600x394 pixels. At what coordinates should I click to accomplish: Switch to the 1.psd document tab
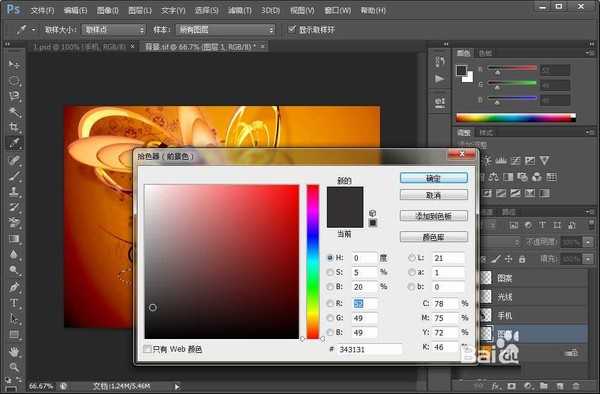79,47
